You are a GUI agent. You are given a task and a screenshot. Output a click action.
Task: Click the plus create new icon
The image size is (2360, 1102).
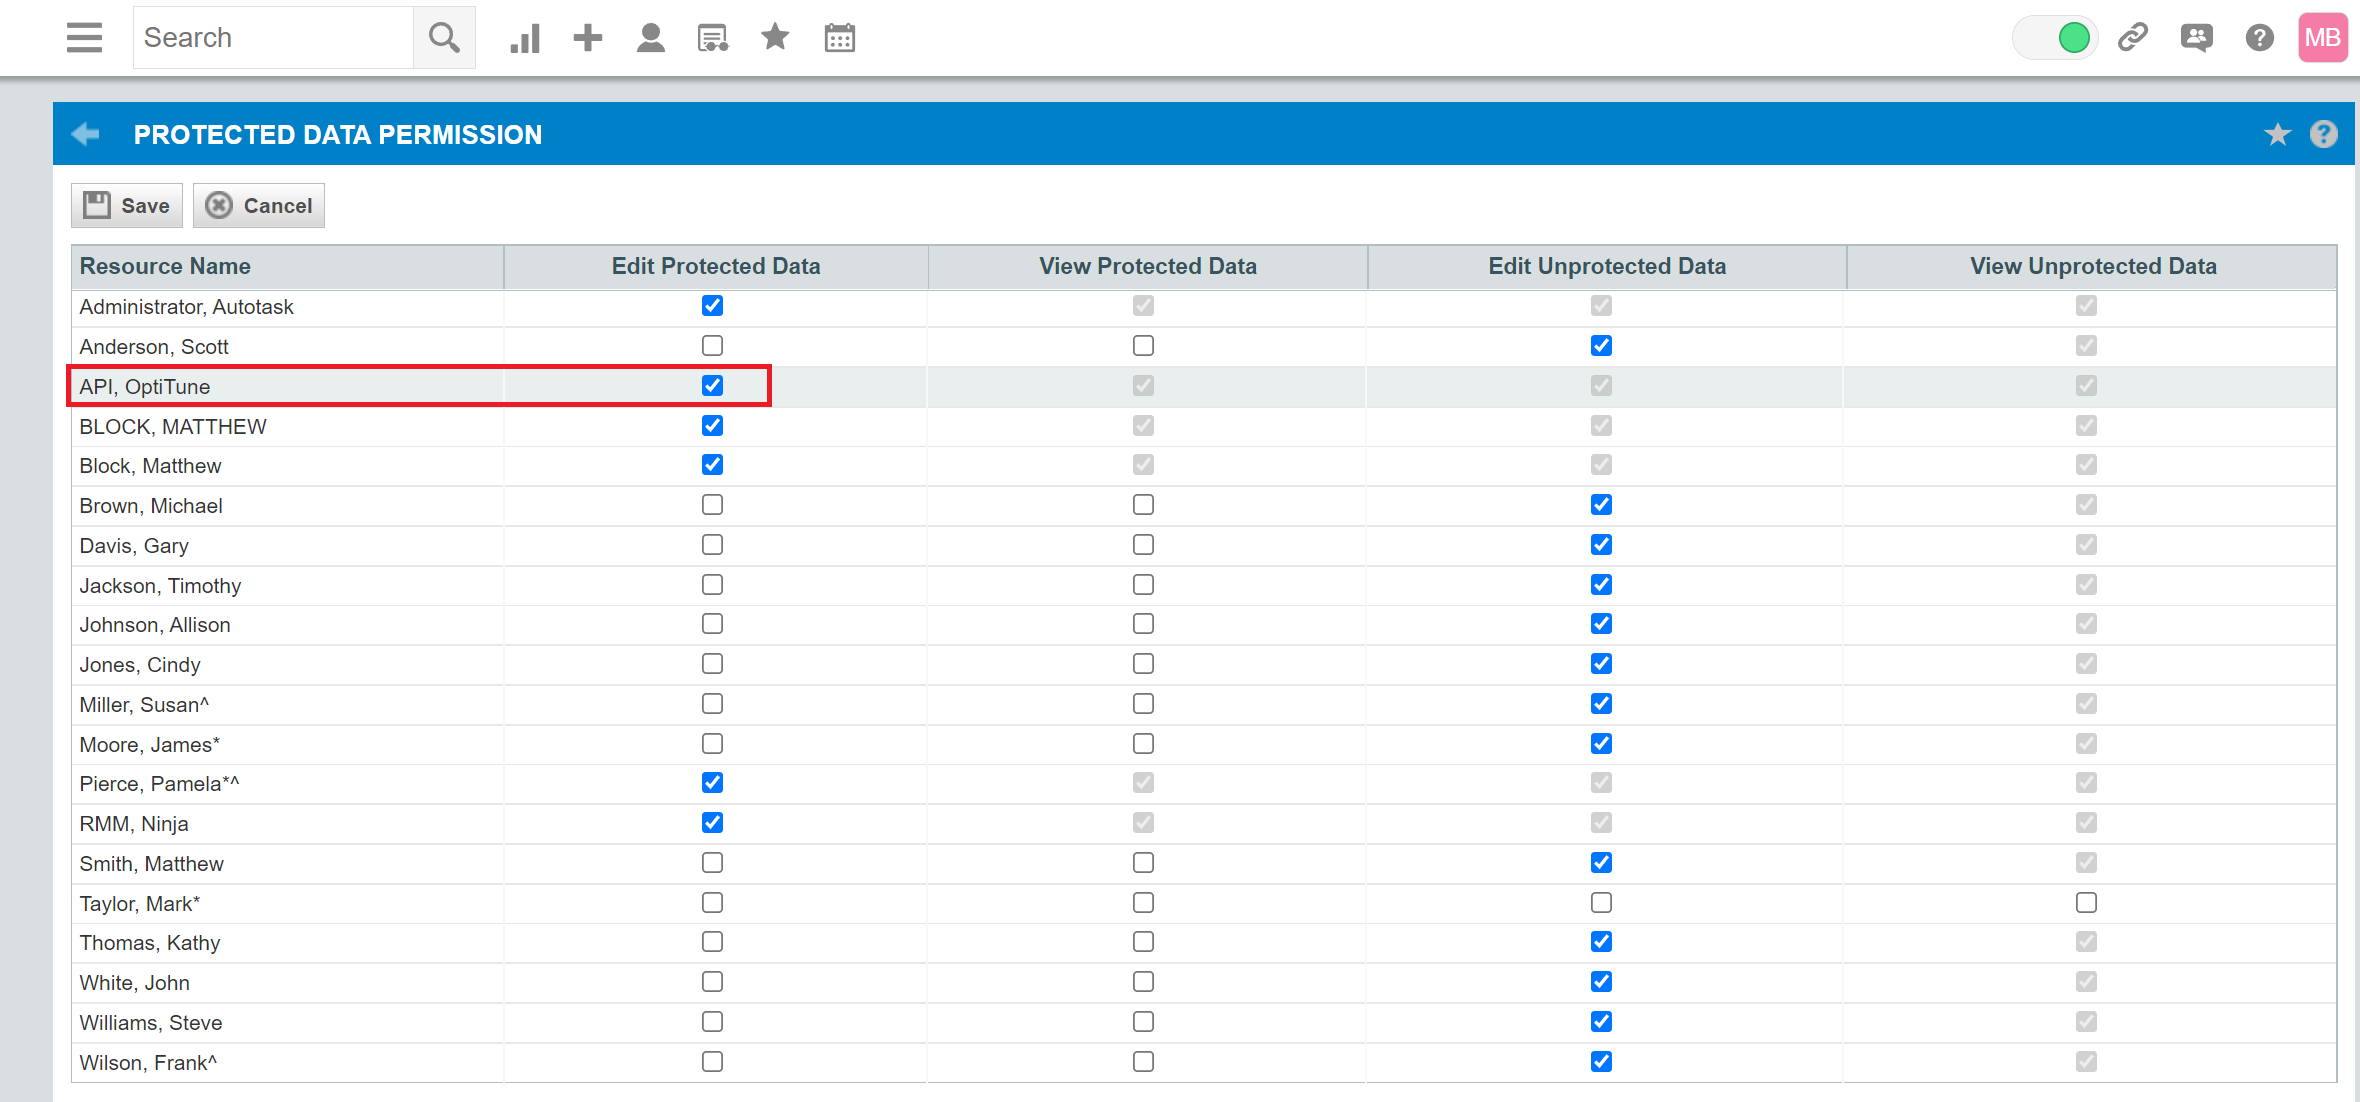[588, 38]
